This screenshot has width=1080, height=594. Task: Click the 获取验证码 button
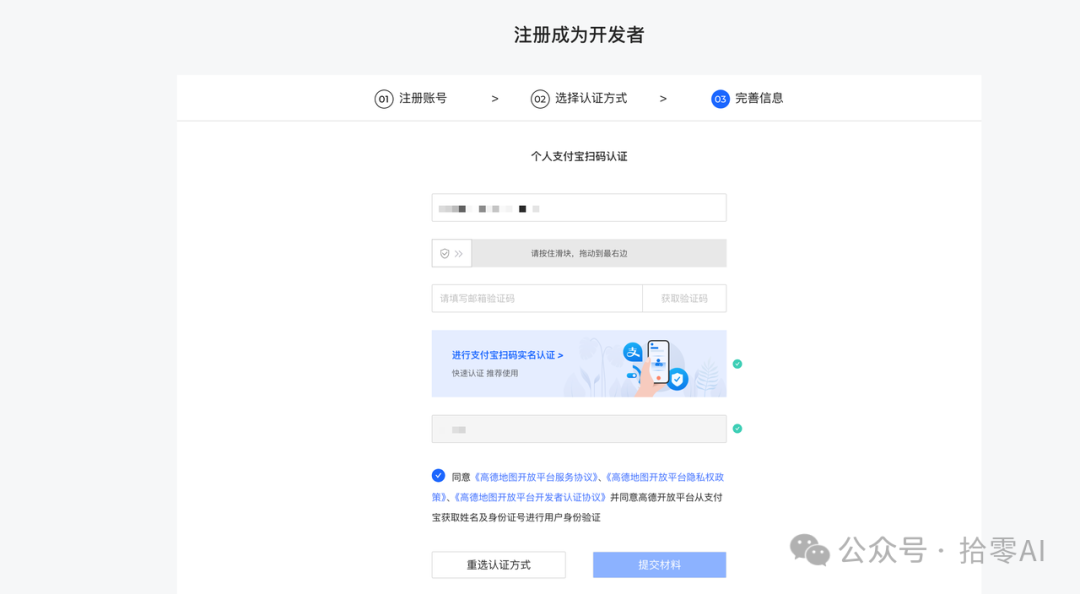[x=684, y=298]
